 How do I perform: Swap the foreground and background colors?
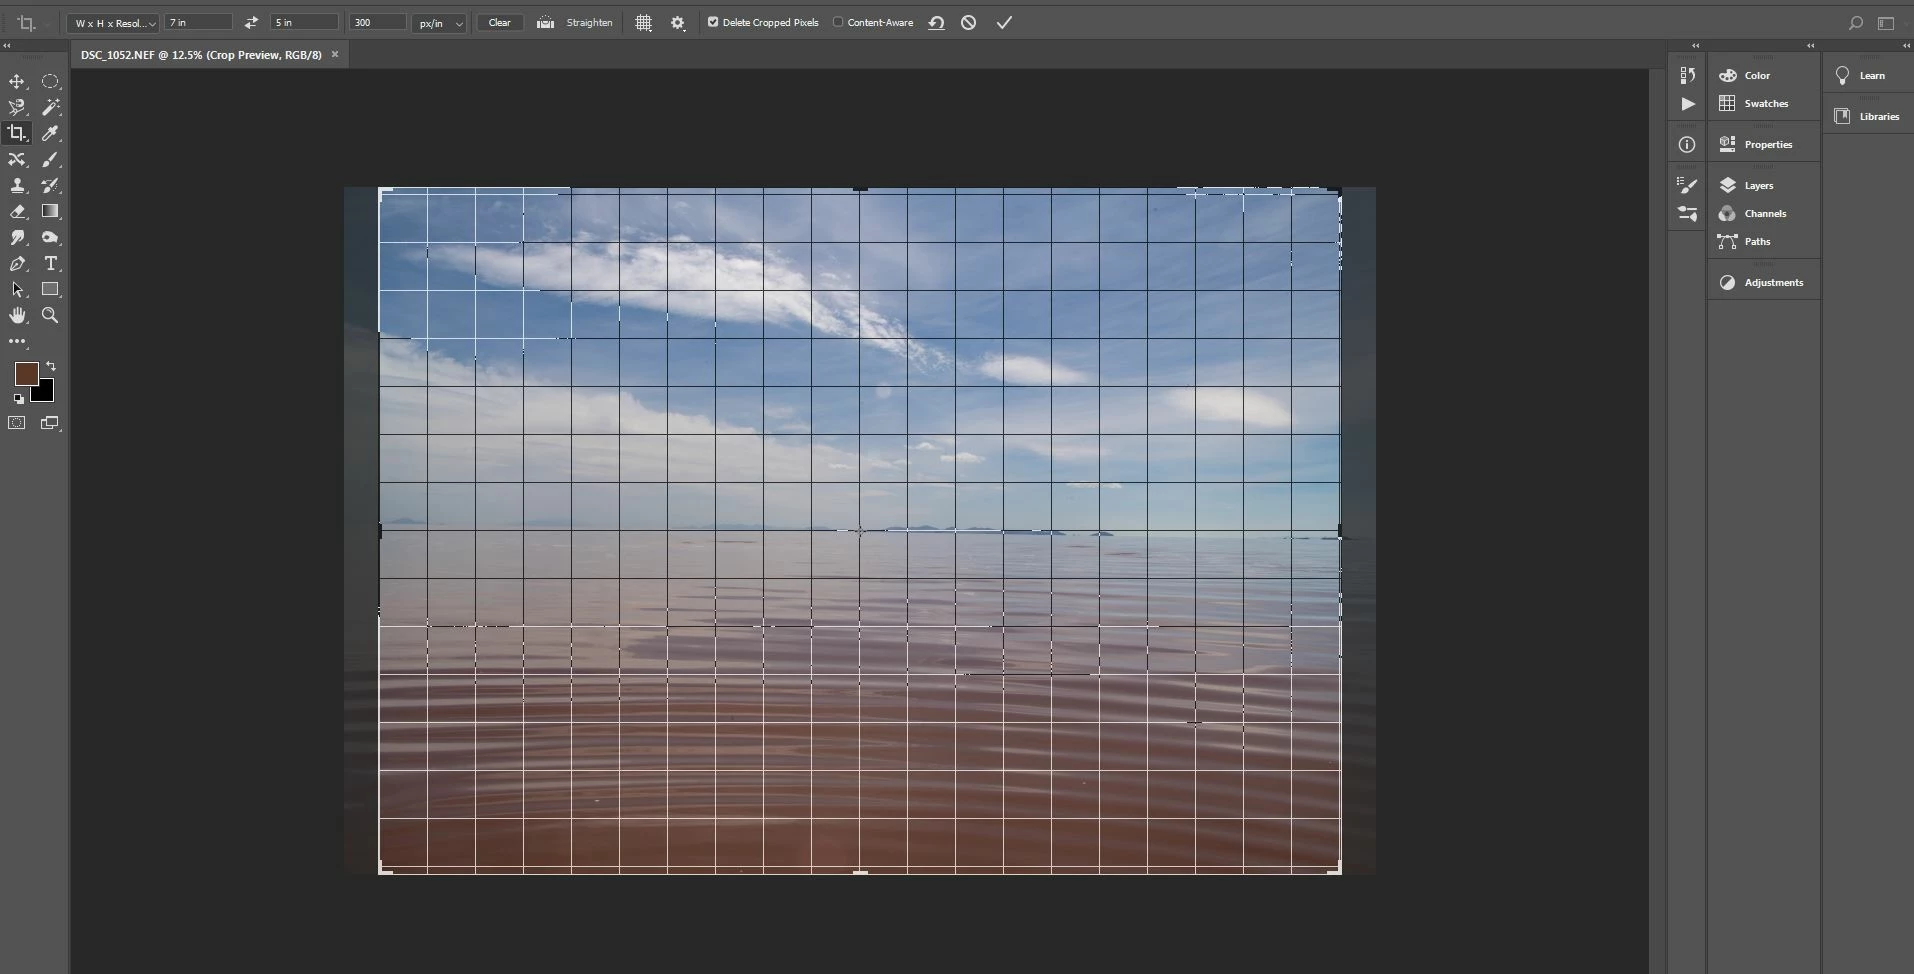click(x=51, y=366)
